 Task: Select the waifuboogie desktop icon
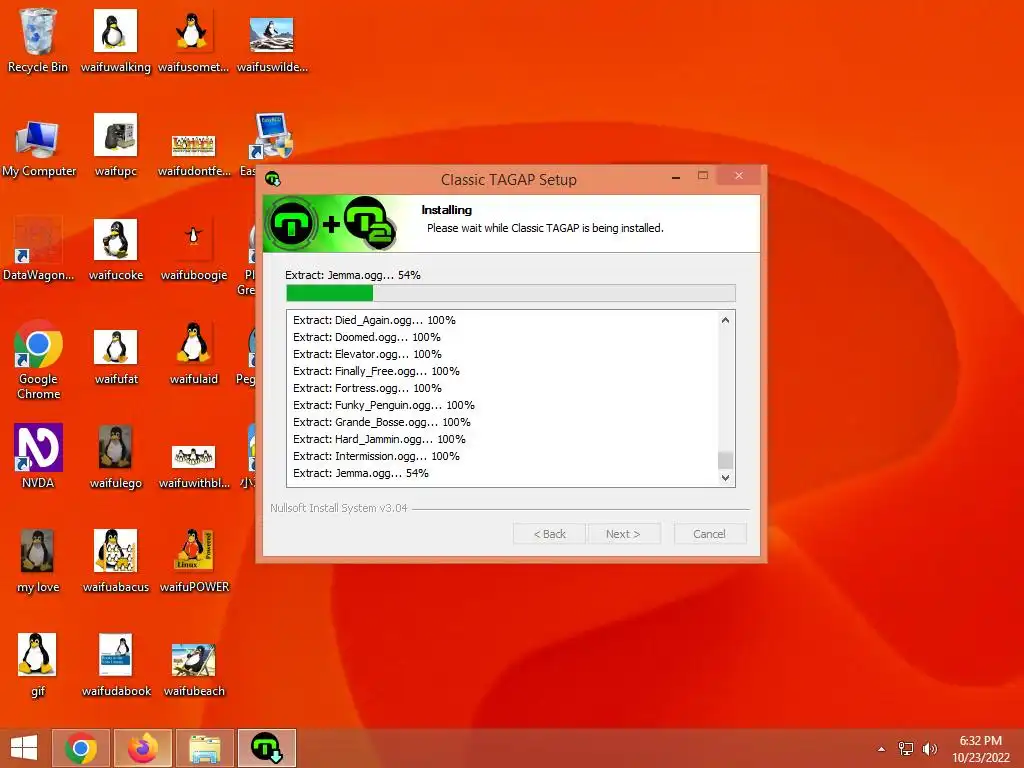[193, 249]
